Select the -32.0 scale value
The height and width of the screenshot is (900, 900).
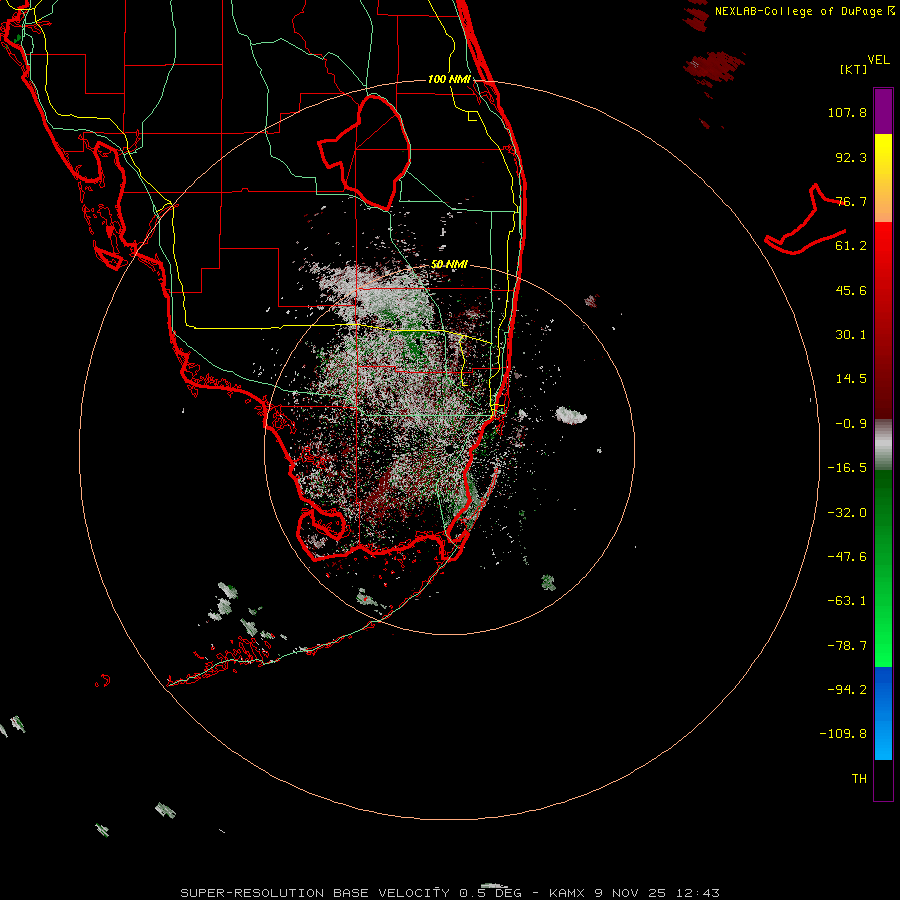click(x=847, y=513)
